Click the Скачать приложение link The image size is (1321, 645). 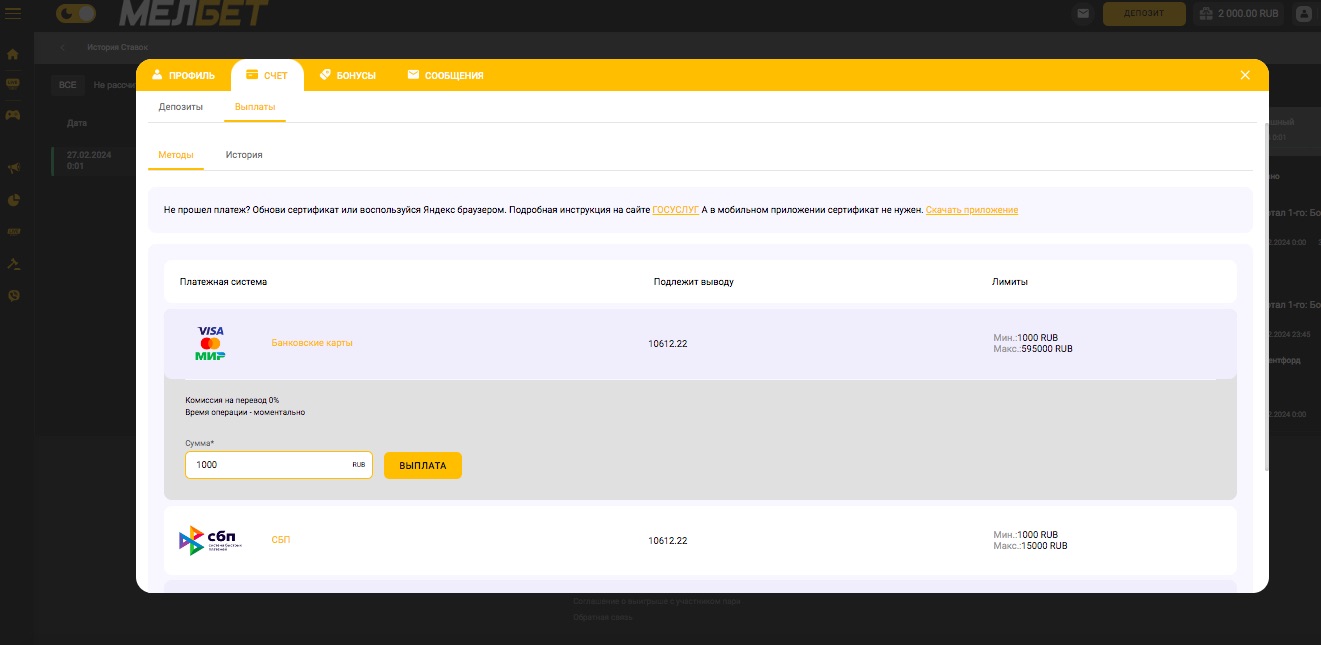(x=972, y=210)
